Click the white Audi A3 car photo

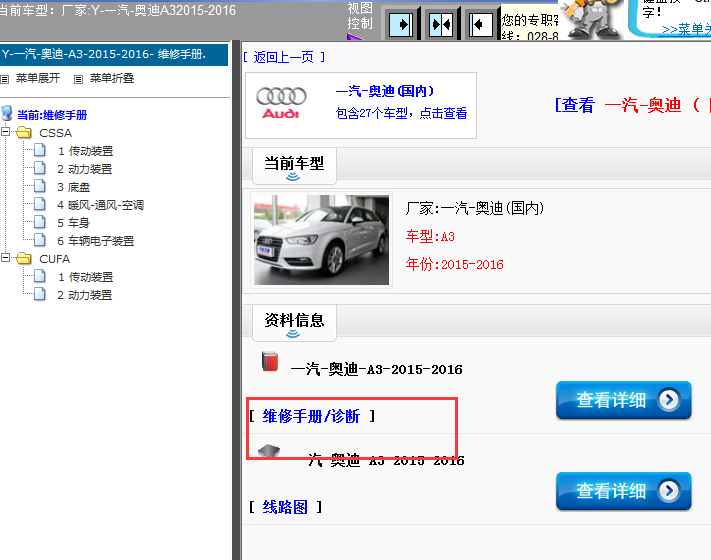[321, 240]
